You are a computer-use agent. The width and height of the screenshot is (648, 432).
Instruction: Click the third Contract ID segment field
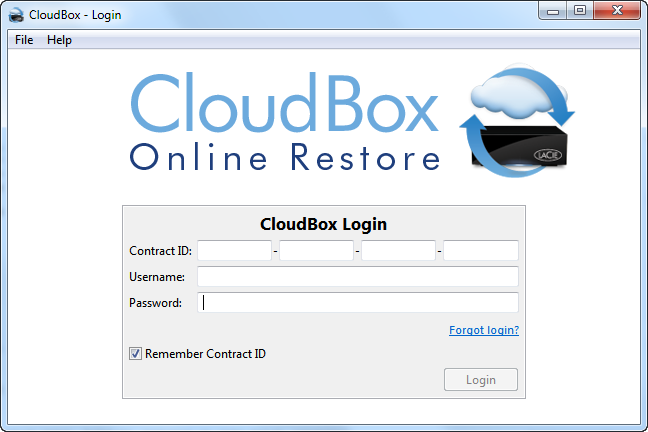pos(398,251)
